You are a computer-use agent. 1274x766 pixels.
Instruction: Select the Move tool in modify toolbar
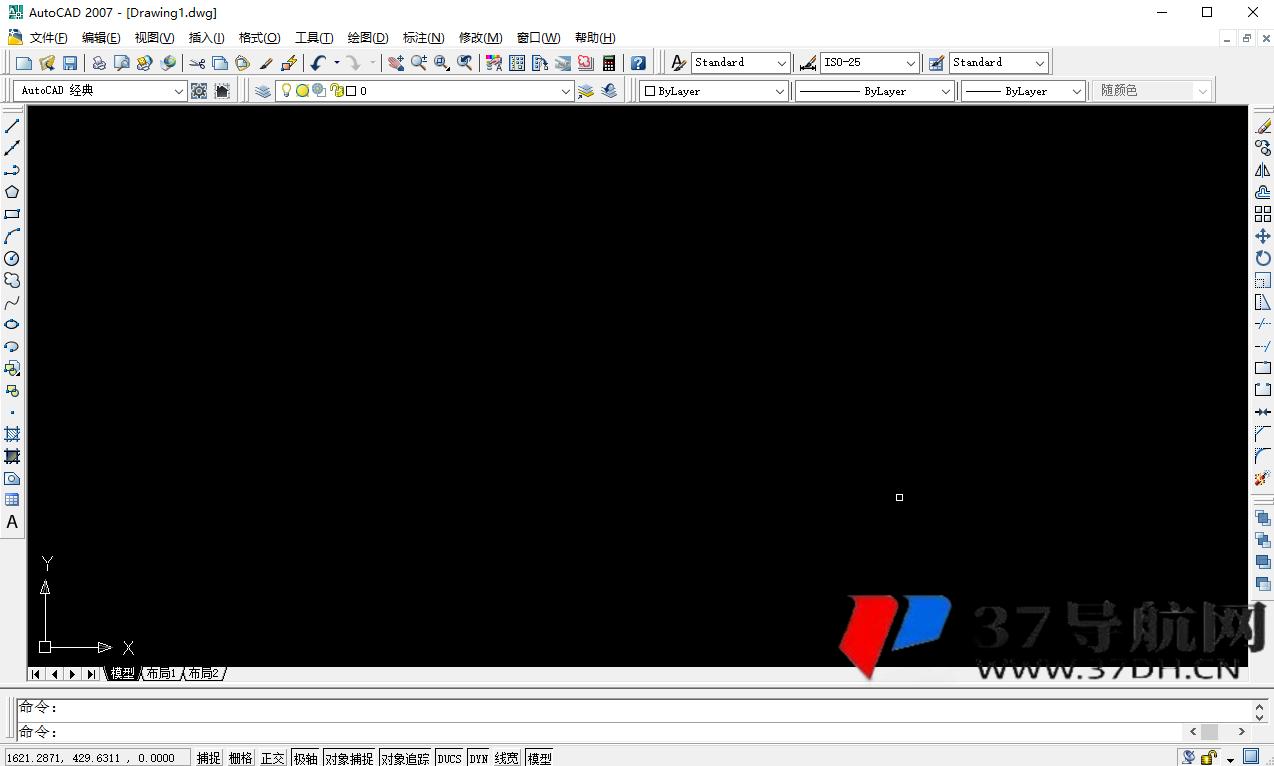click(x=1263, y=237)
